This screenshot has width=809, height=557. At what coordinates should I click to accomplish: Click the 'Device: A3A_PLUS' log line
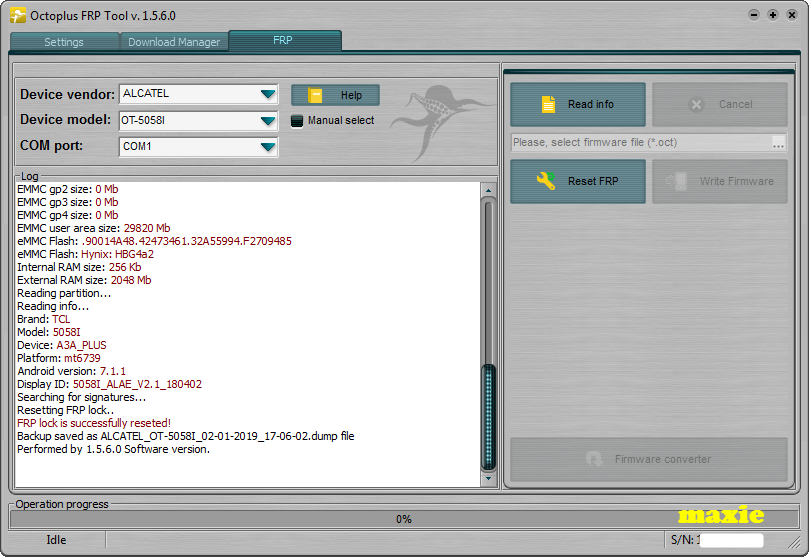pos(62,345)
